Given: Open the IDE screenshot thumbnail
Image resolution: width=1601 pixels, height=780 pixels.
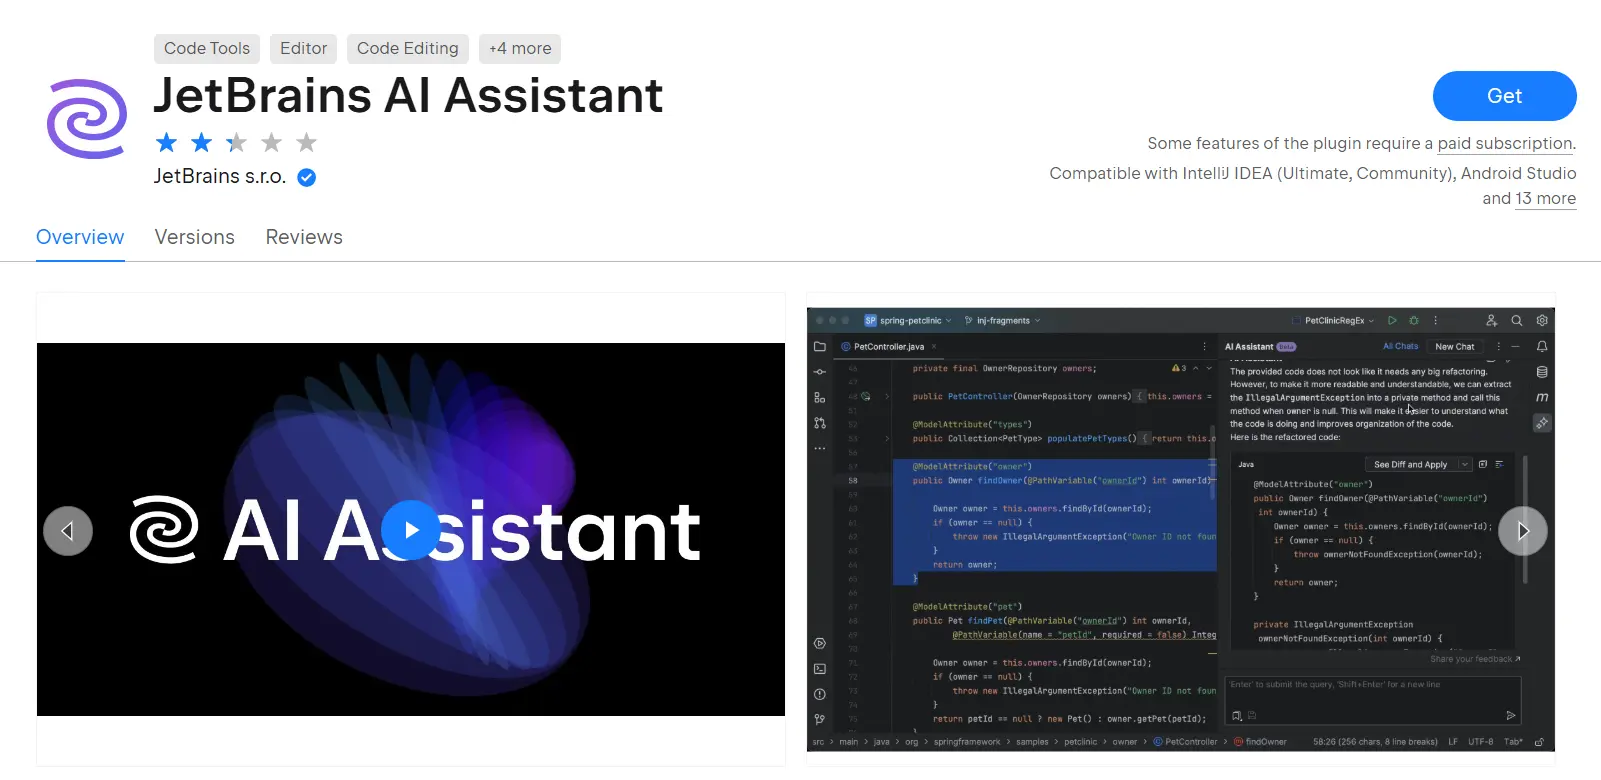Looking at the screenshot, I should tap(1180, 529).
